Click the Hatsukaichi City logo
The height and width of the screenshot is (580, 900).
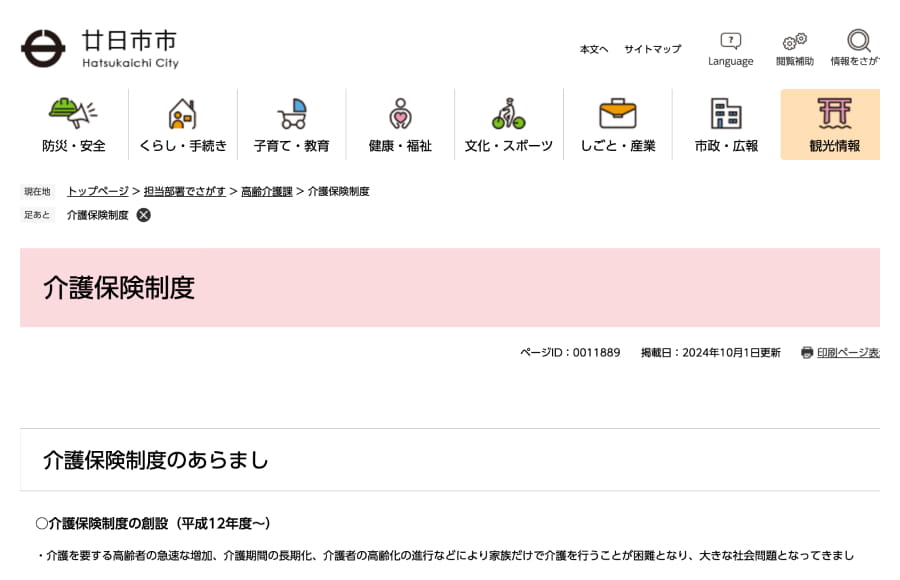100,48
